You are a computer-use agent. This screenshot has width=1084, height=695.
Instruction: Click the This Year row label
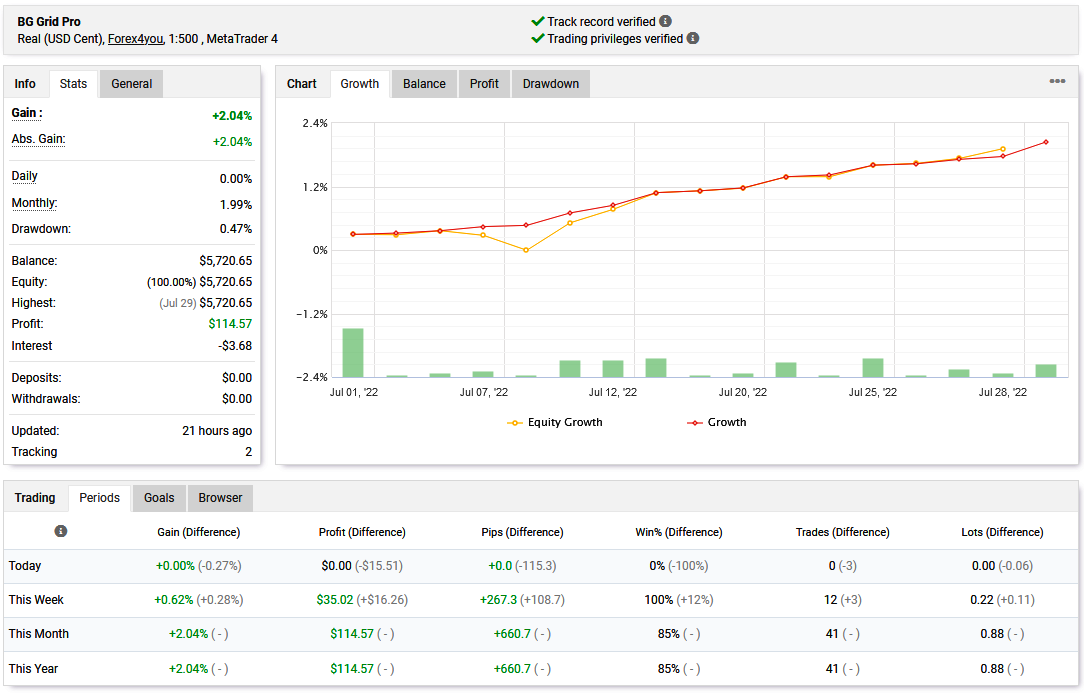(x=33, y=669)
